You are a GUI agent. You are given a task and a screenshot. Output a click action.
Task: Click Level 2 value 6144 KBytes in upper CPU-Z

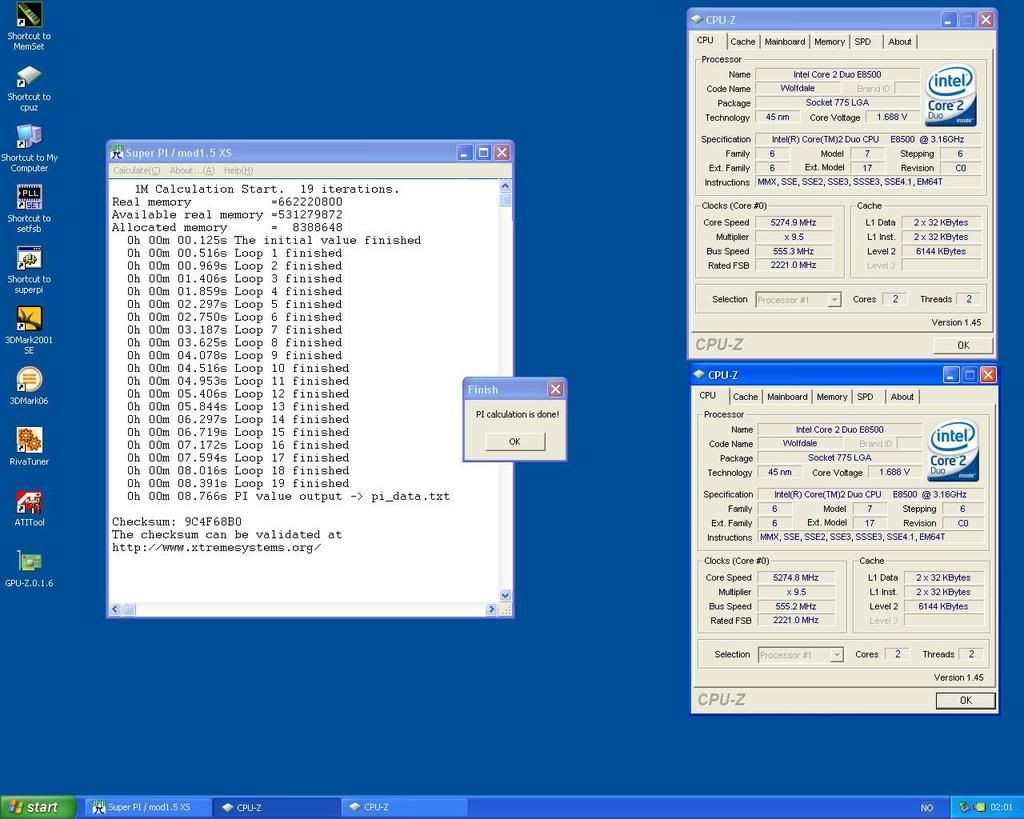(941, 251)
